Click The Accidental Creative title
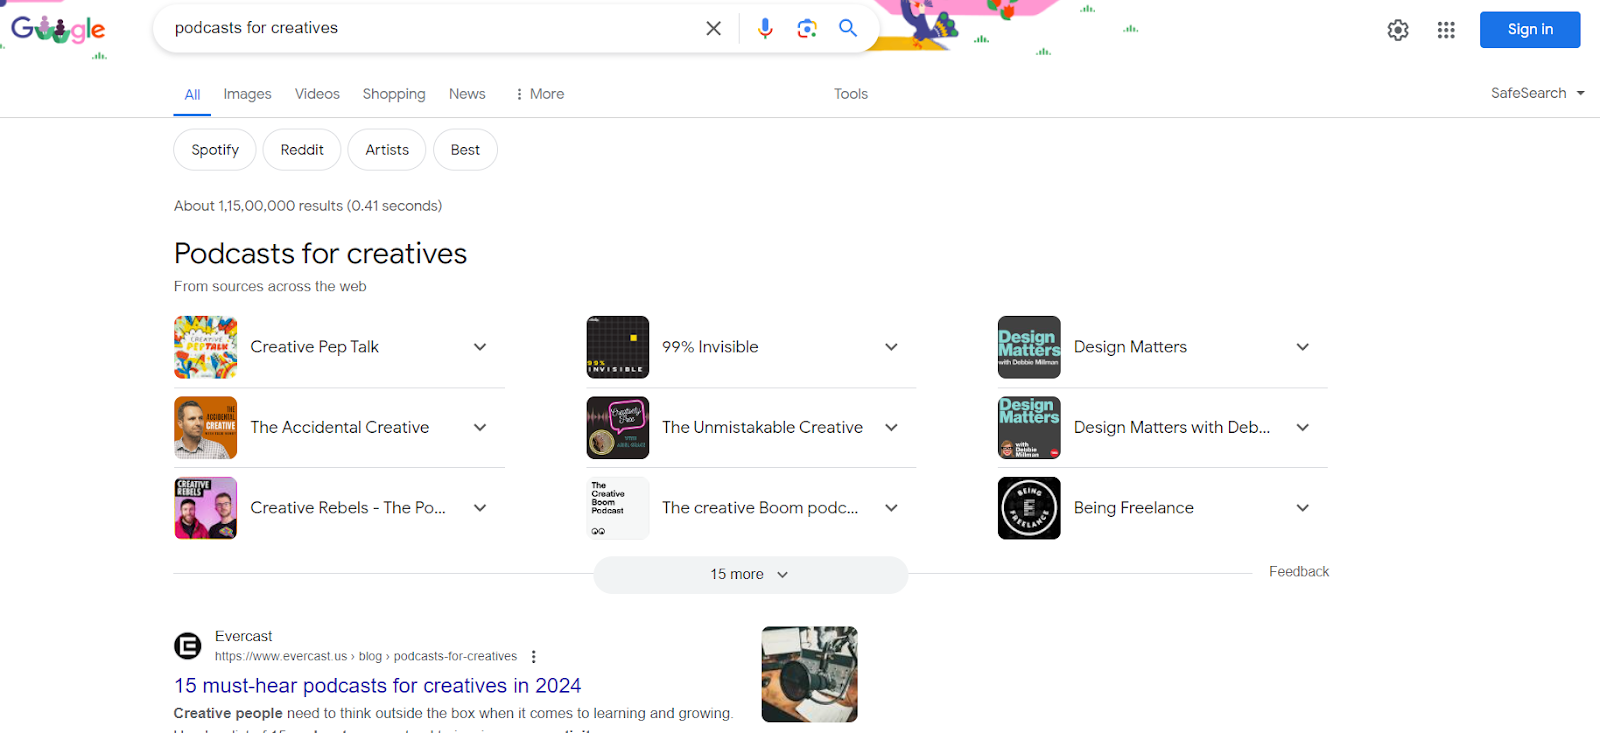Screen dimensions: 1600x733 pos(340,428)
